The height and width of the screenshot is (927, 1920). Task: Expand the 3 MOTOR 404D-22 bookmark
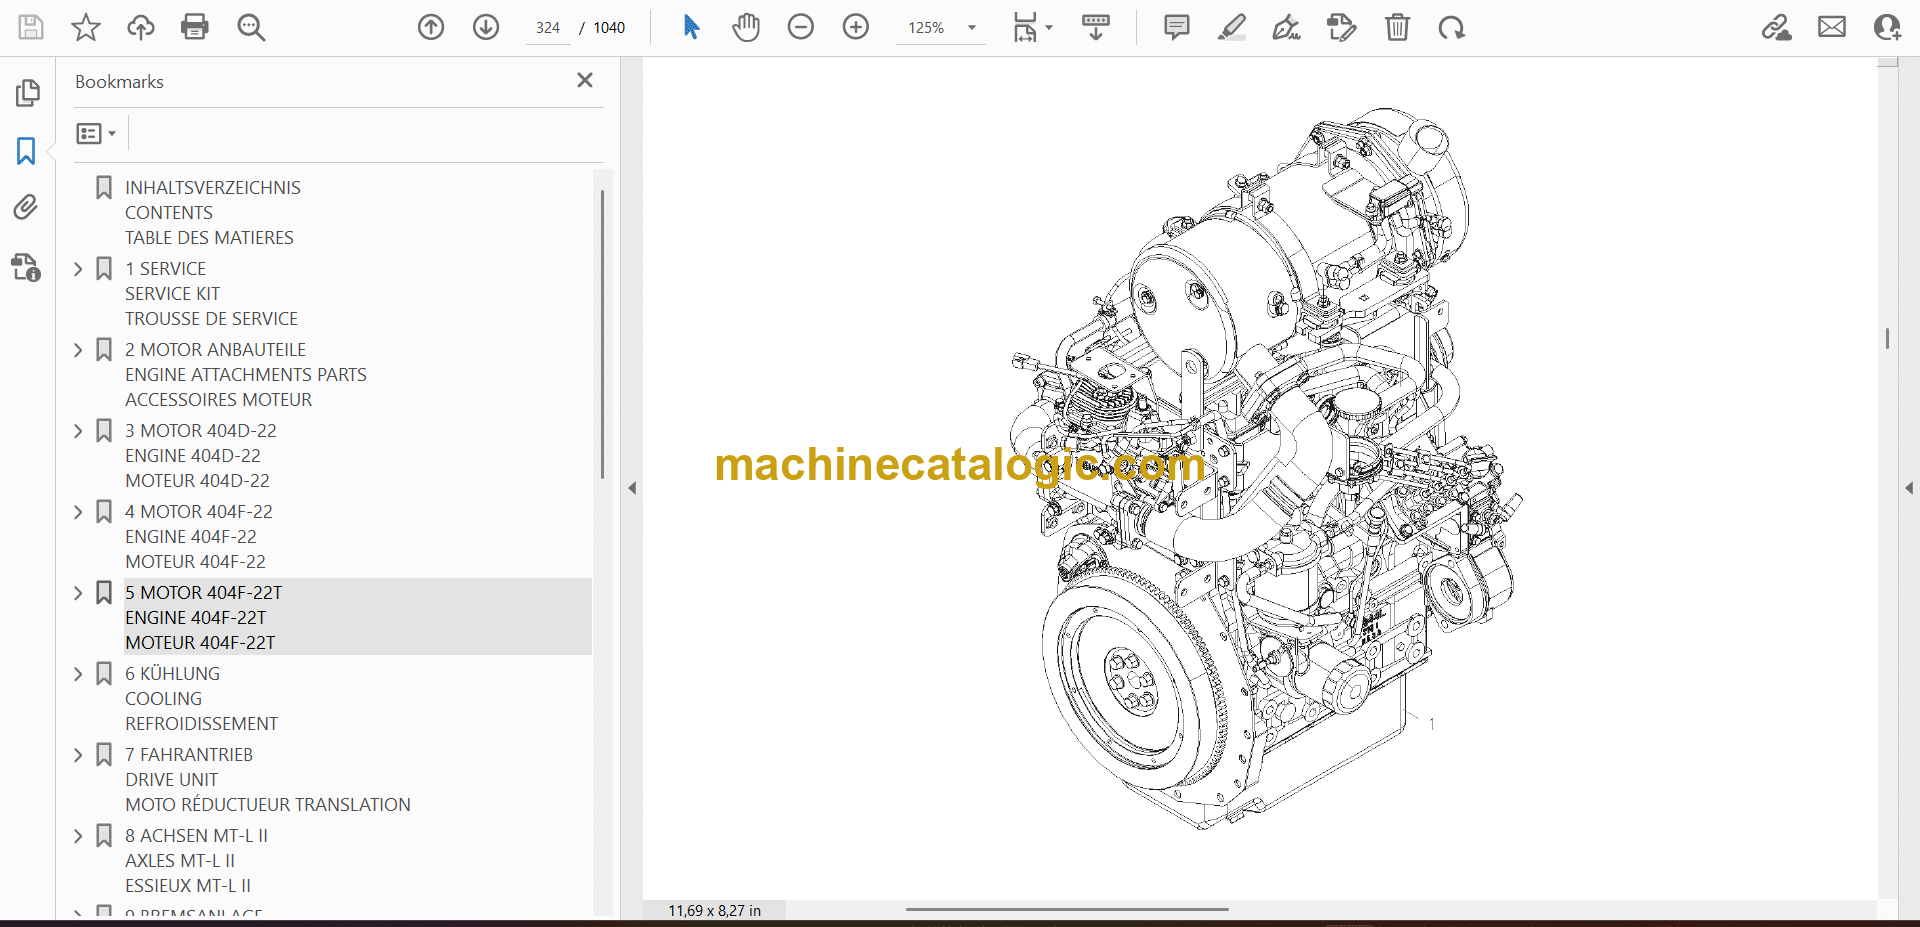pyautogui.click(x=78, y=431)
